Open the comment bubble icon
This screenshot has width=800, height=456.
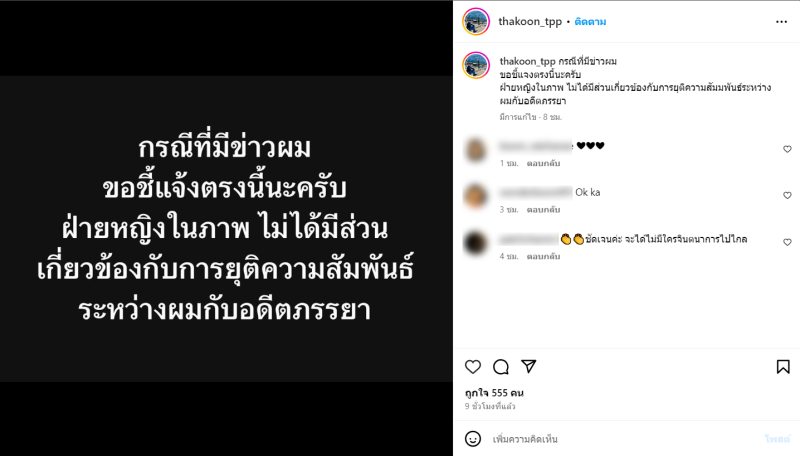tap(501, 367)
